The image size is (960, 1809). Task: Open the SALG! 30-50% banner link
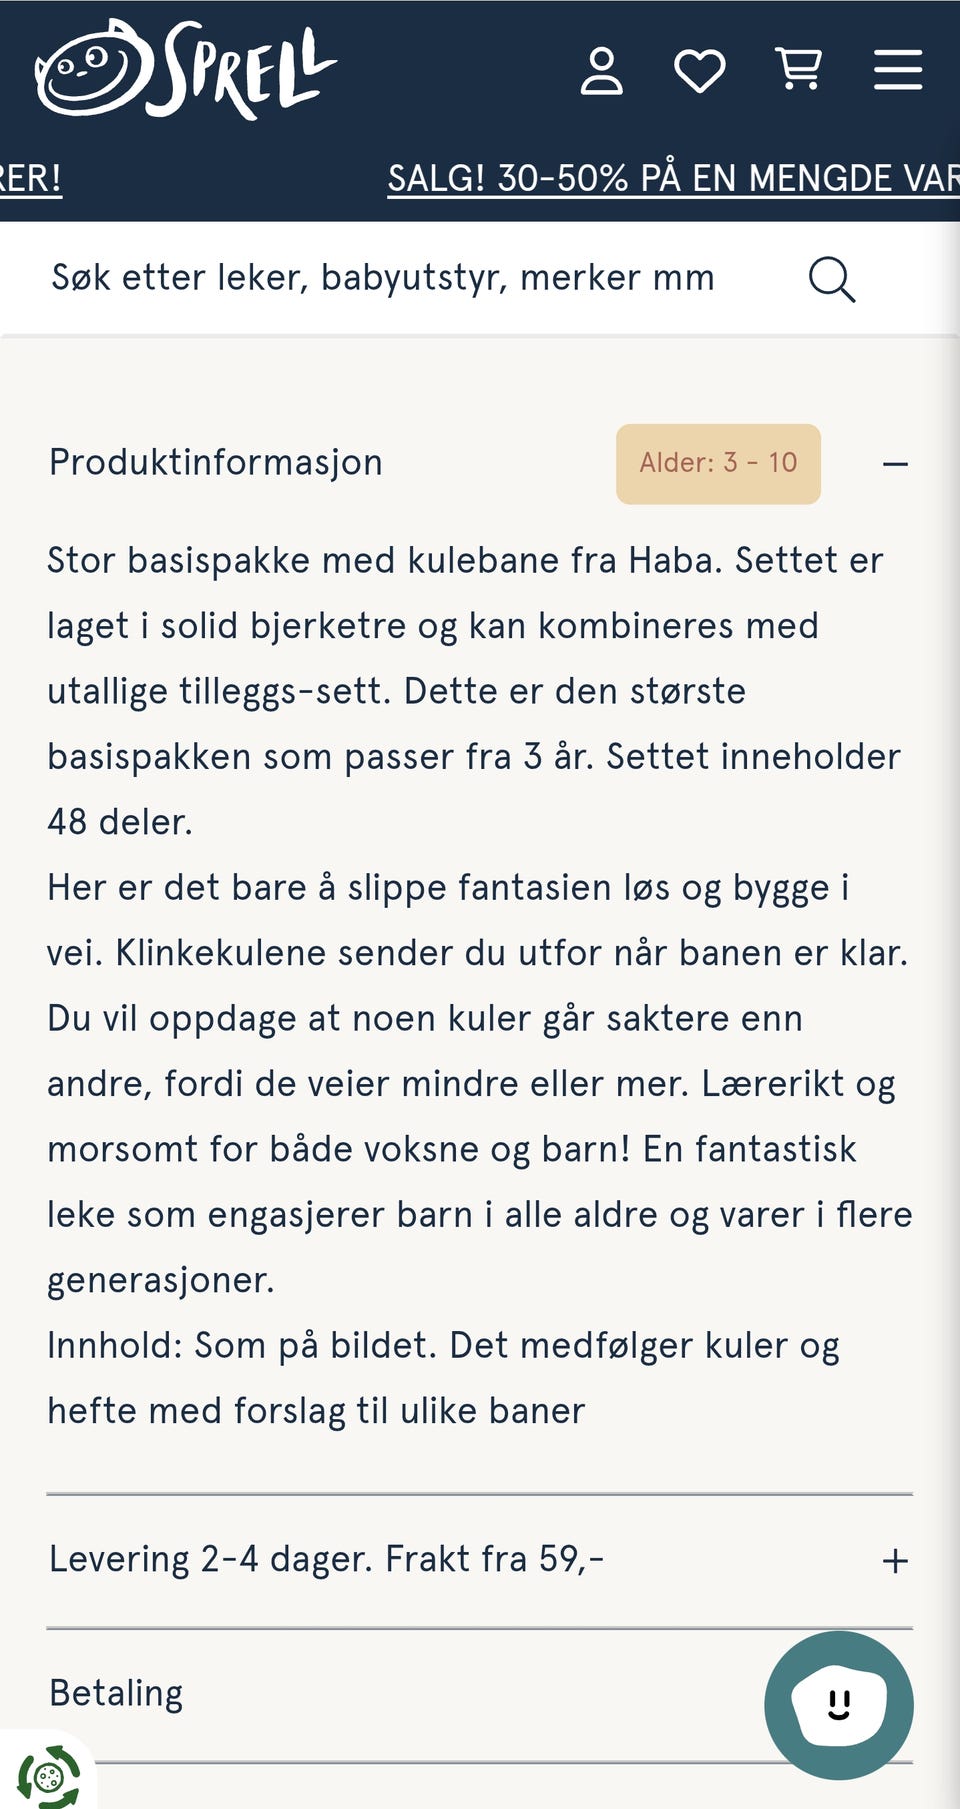coord(672,178)
